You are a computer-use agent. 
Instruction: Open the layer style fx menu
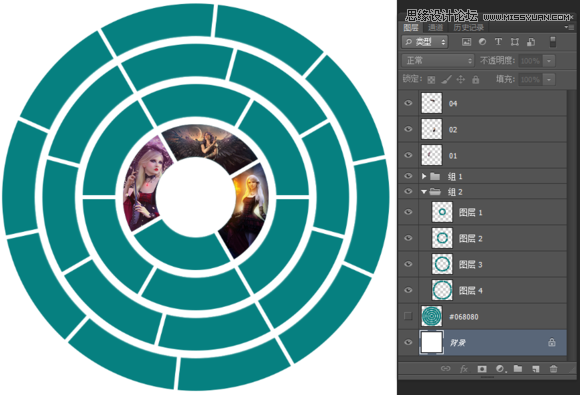464,368
